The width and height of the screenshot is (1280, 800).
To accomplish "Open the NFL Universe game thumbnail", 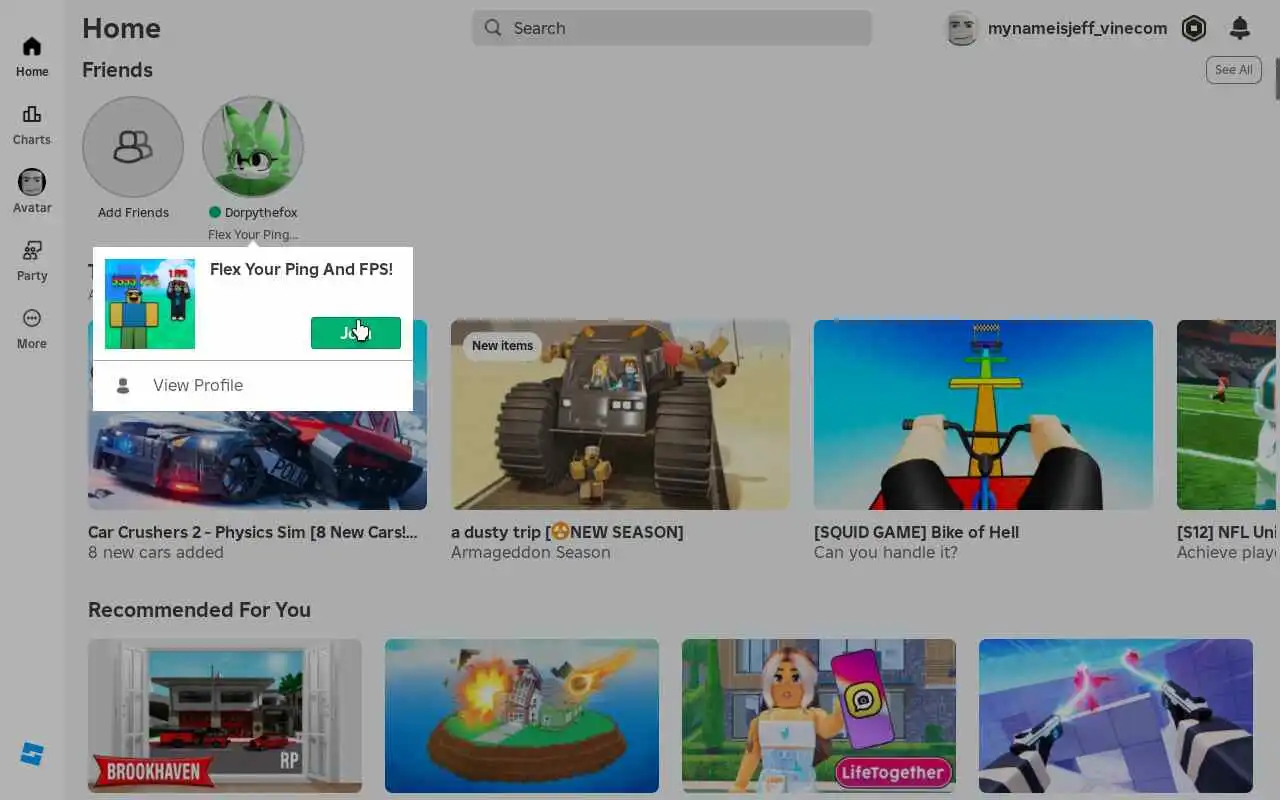I will point(1227,415).
